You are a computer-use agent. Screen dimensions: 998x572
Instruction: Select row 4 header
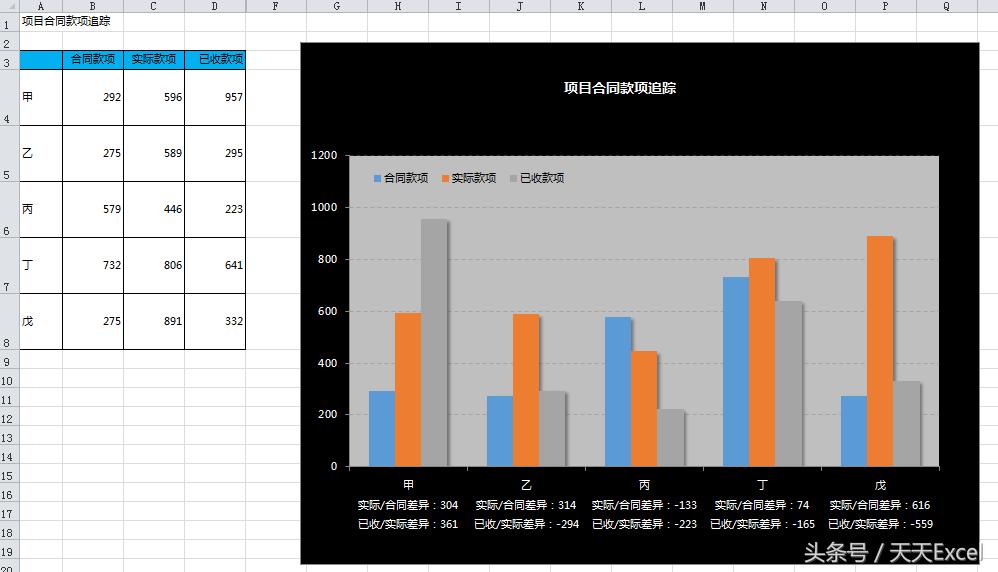(x=10, y=97)
